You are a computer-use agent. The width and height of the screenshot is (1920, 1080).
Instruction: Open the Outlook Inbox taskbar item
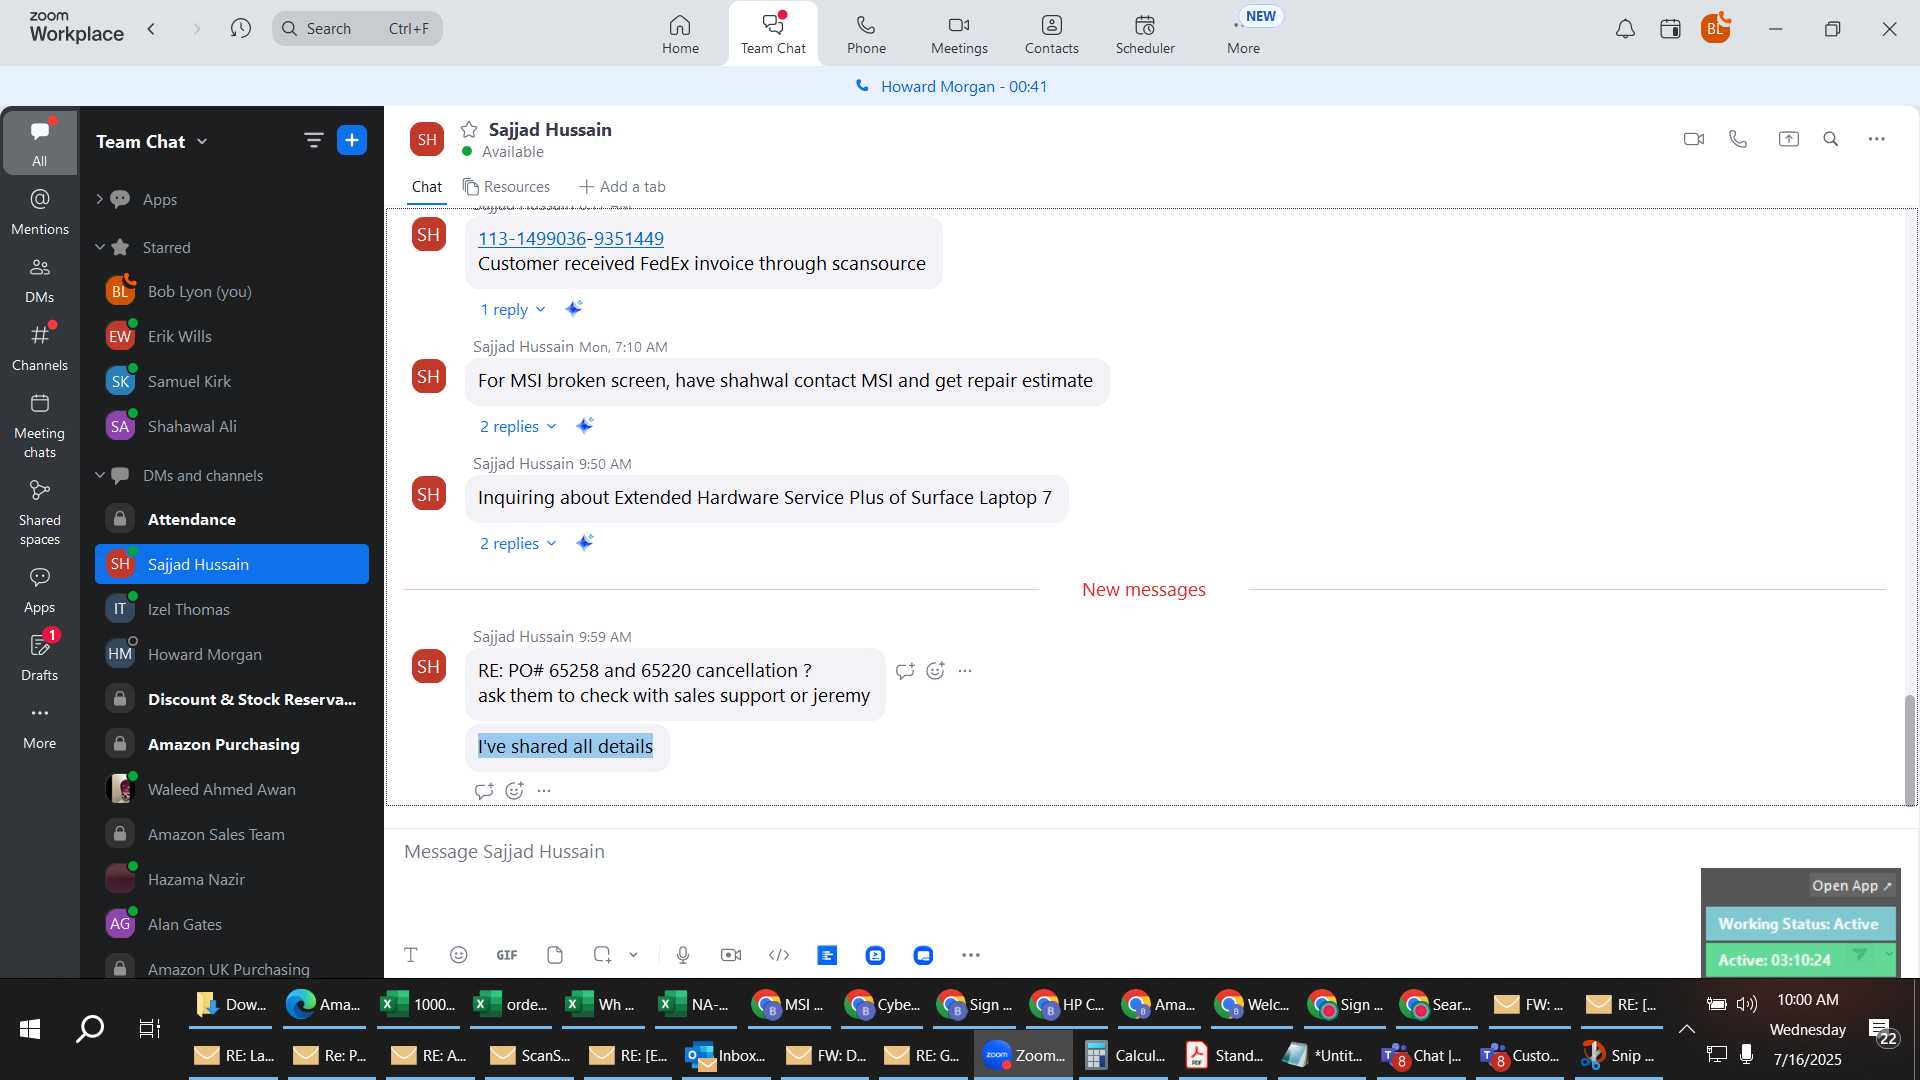click(727, 1056)
